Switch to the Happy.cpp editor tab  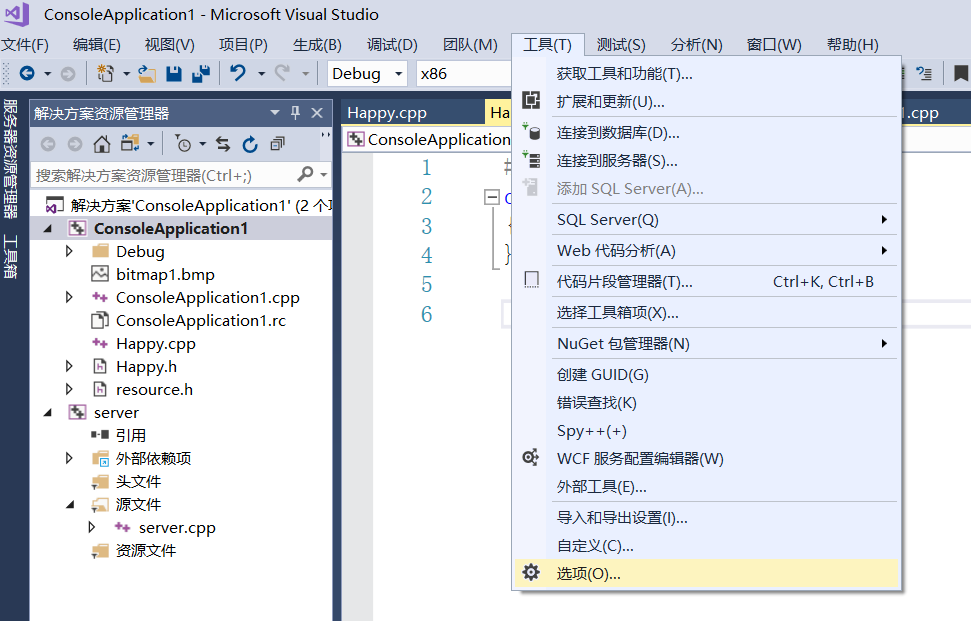pyautogui.click(x=387, y=113)
